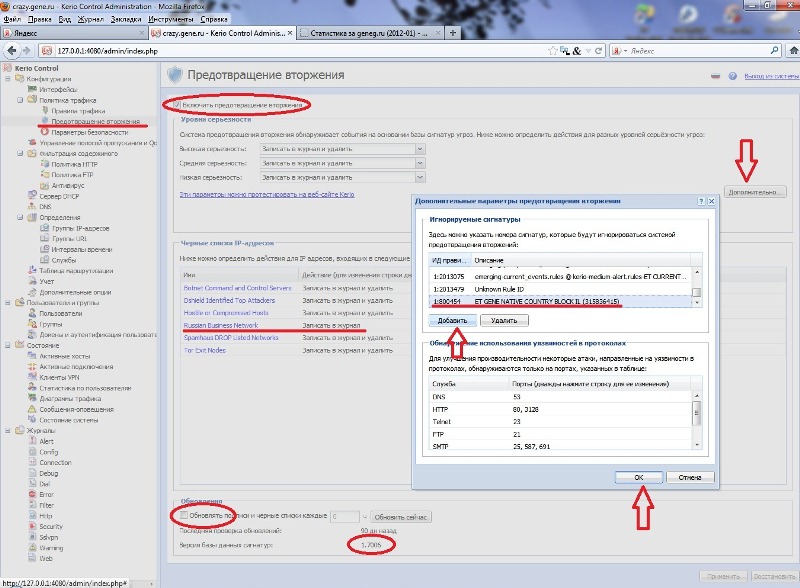Open Политика HTTP icon
800x588 pixels.
[x=45, y=164]
